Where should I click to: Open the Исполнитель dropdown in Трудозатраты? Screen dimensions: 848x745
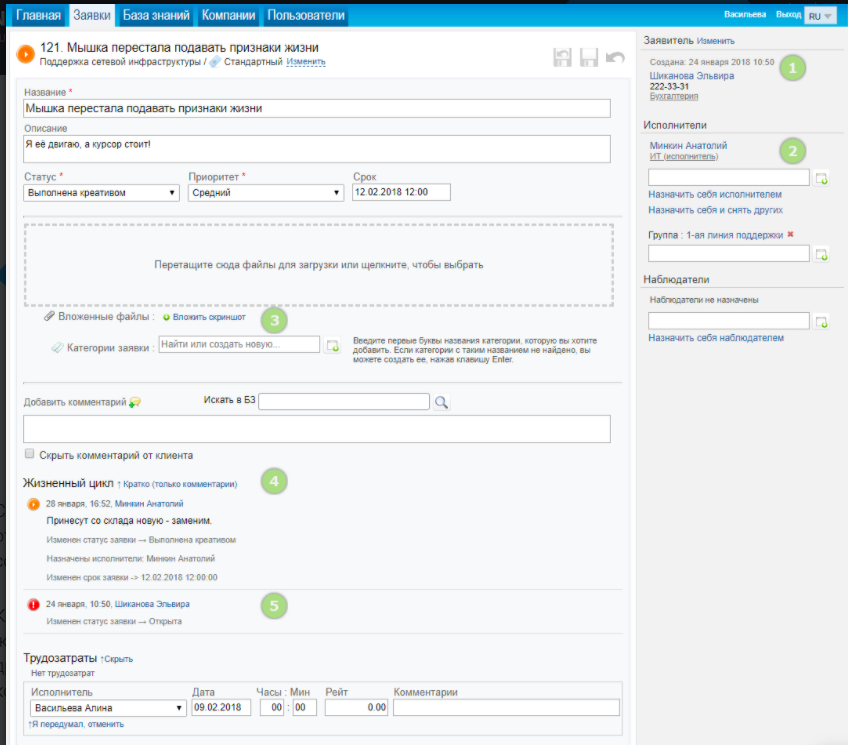point(108,708)
